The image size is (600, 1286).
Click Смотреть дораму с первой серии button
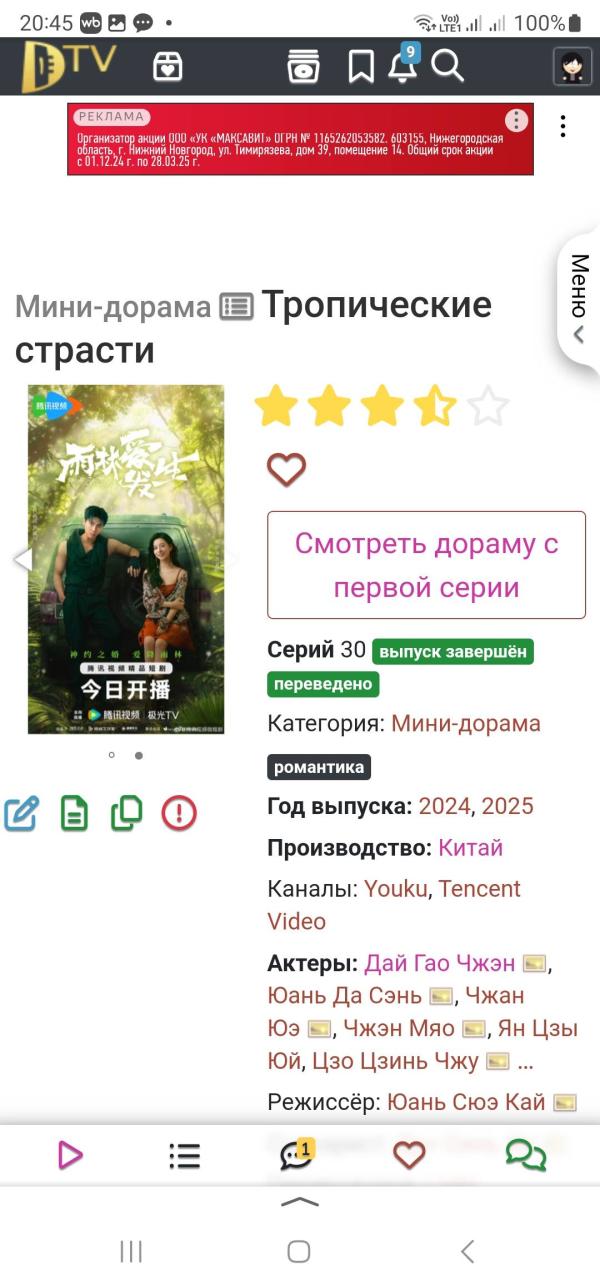pyautogui.click(x=426, y=565)
